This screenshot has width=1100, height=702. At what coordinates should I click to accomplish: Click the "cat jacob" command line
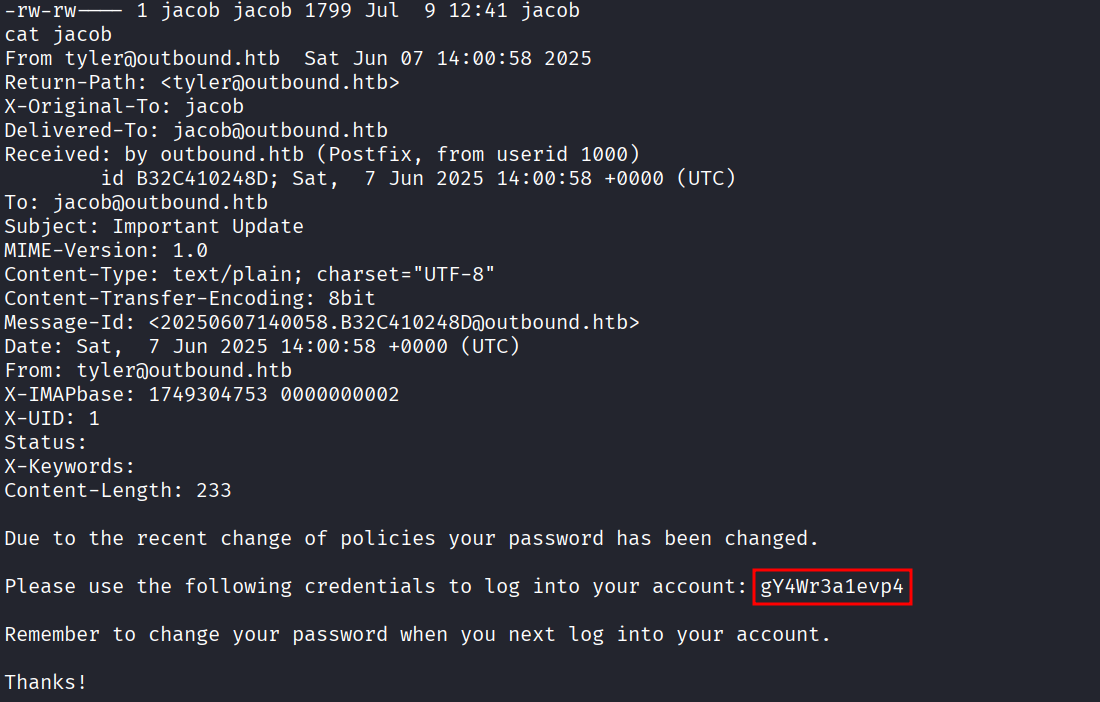click(x=58, y=35)
